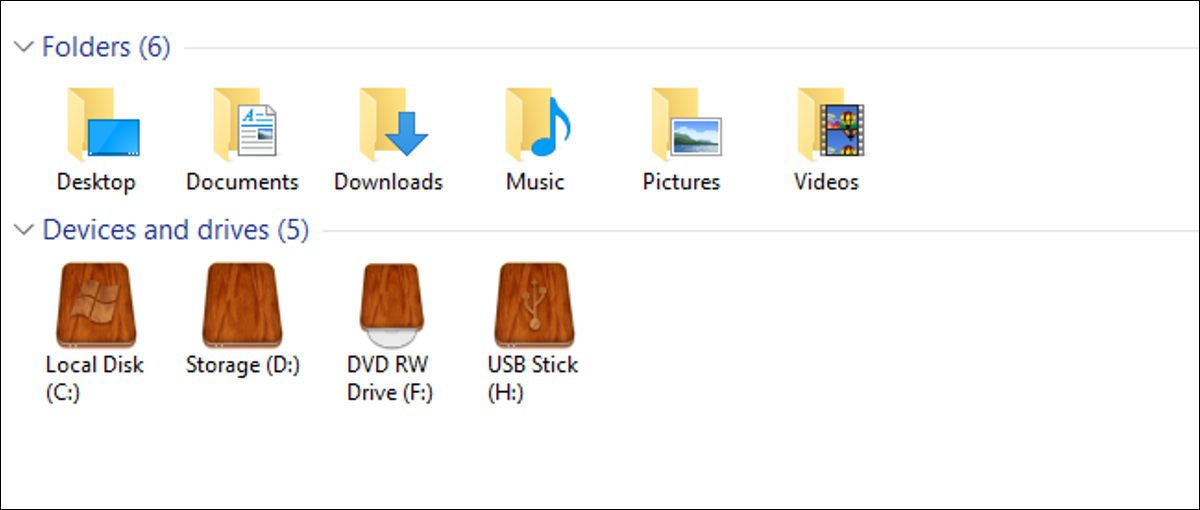Click the DVD RW Drive (F:) icon
The height and width of the screenshot is (510, 1200).
(390, 305)
